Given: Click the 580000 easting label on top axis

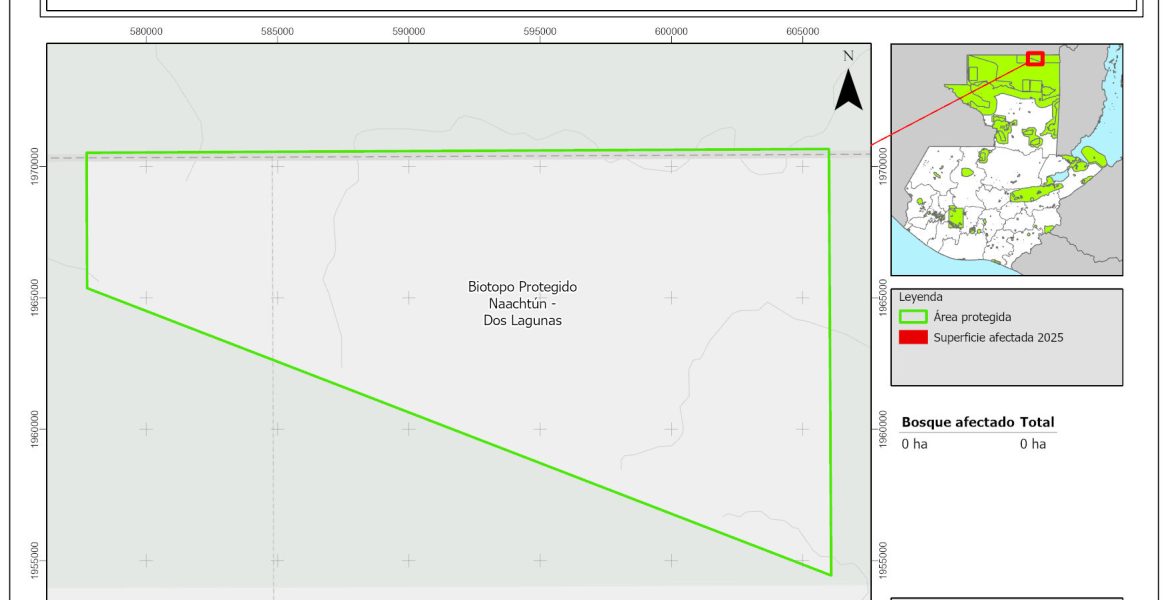Looking at the screenshot, I should [x=146, y=31].
